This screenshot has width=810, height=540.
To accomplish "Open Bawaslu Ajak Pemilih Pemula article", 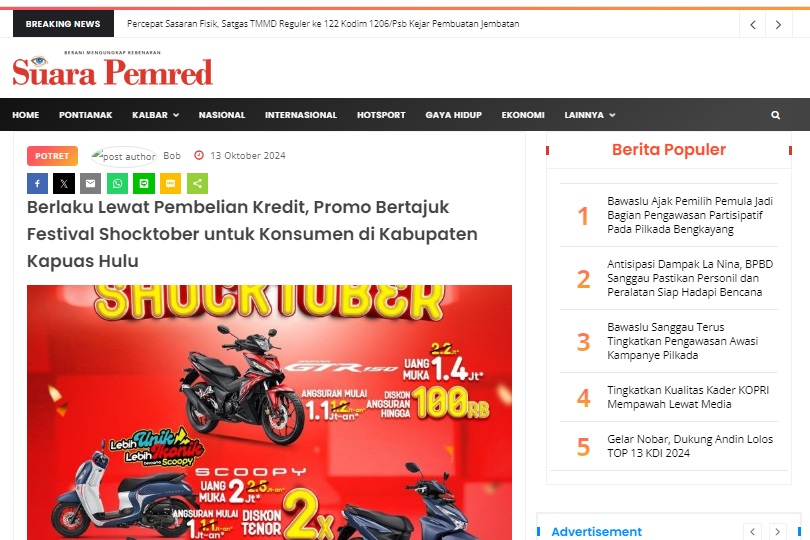I will [690, 215].
